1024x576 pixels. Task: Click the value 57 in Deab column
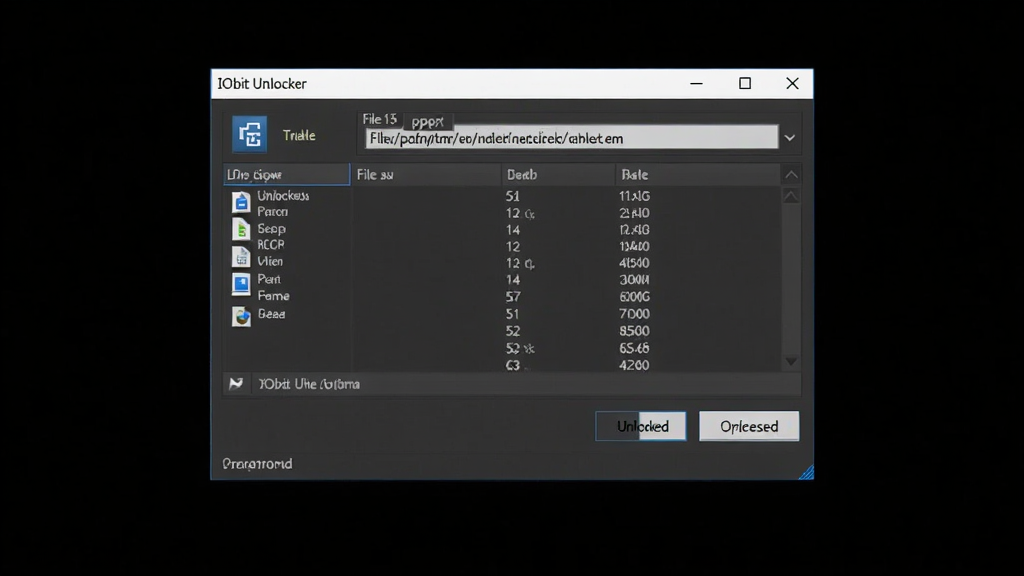(513, 297)
